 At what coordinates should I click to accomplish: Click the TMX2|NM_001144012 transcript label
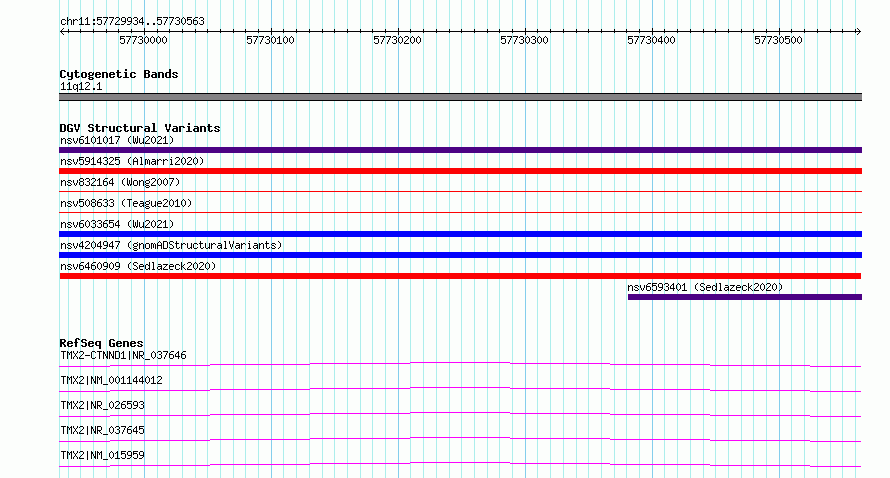[111, 380]
